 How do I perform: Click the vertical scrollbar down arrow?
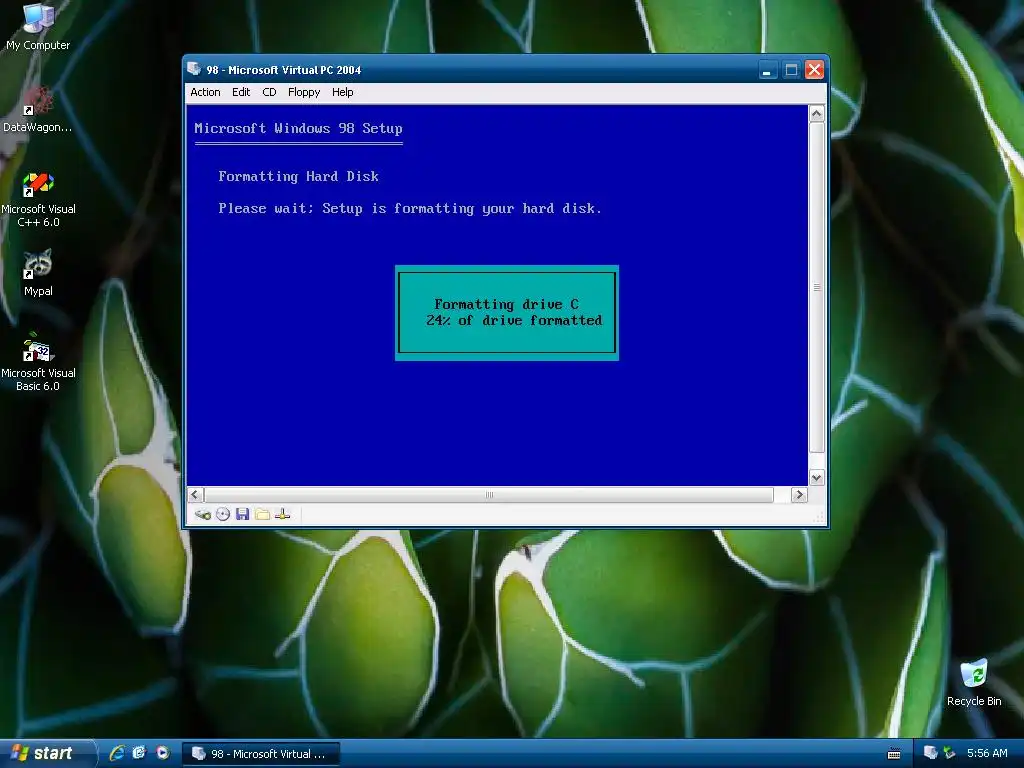pyautogui.click(x=816, y=478)
